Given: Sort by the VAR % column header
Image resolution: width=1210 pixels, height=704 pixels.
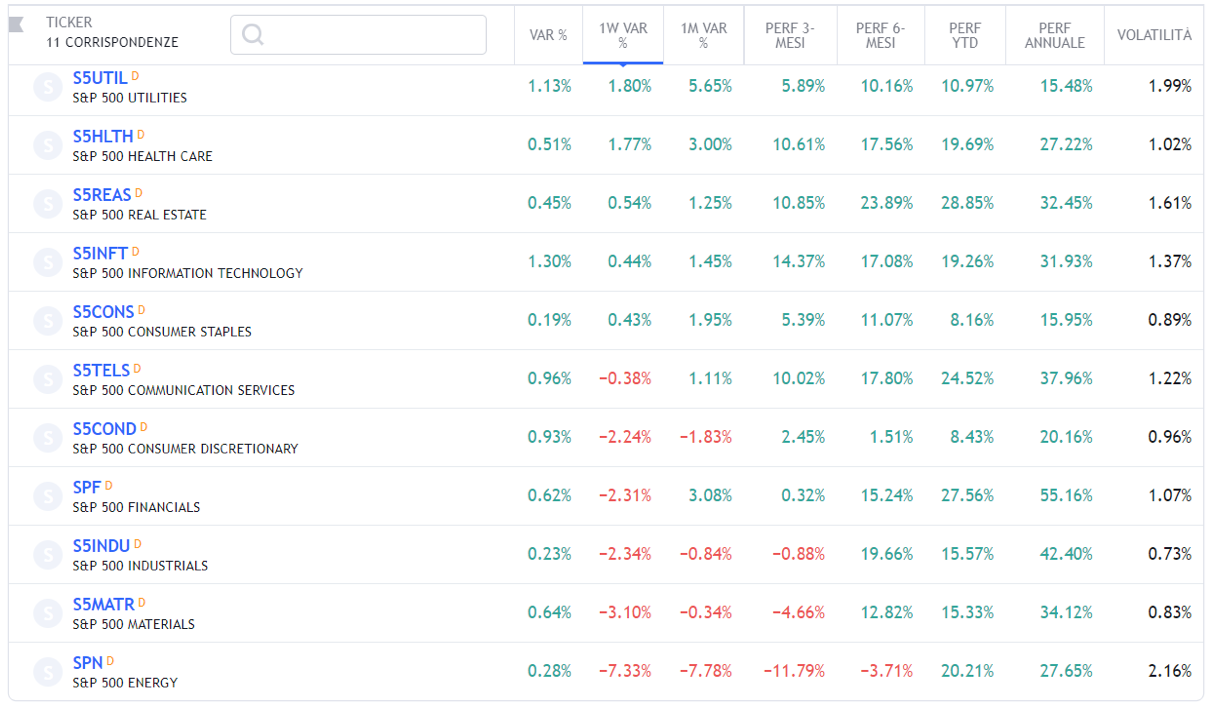Looking at the screenshot, I should [x=548, y=35].
